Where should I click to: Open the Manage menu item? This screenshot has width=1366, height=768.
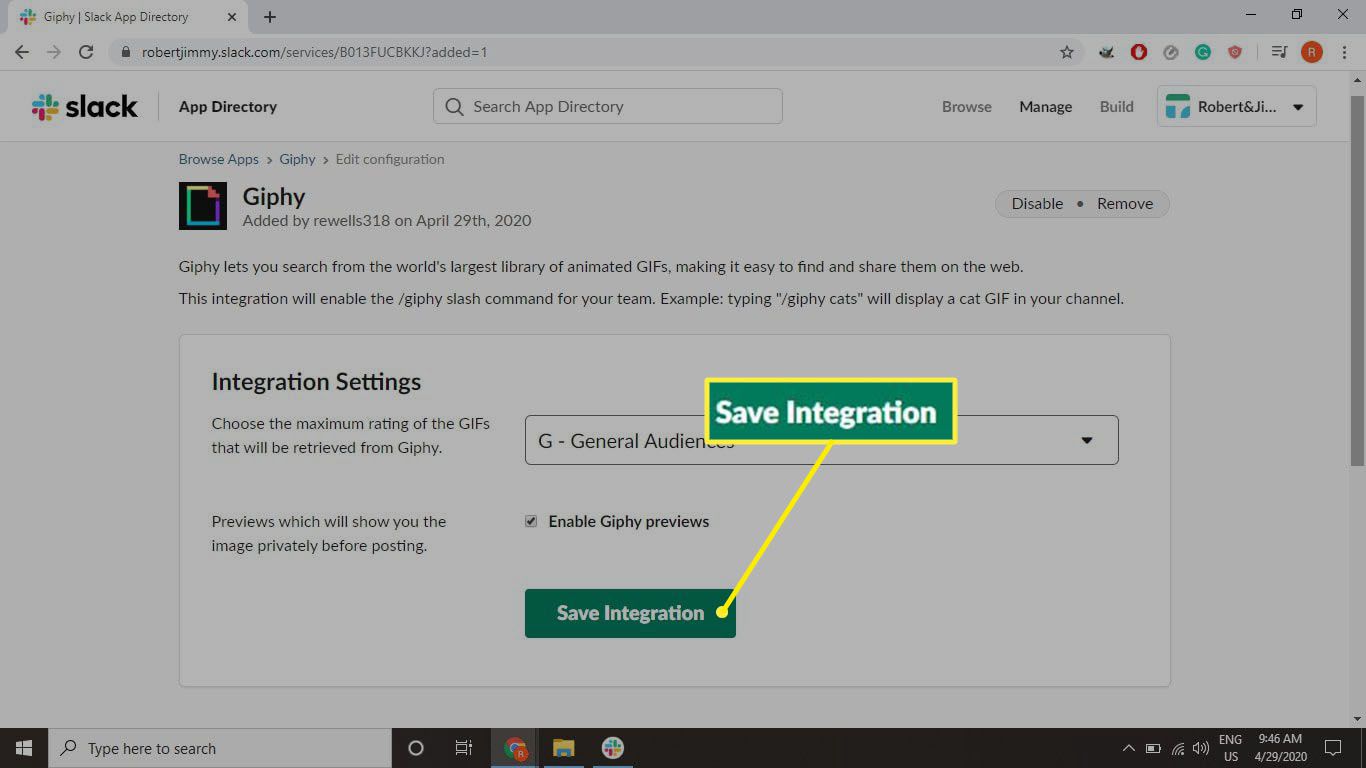(1045, 107)
